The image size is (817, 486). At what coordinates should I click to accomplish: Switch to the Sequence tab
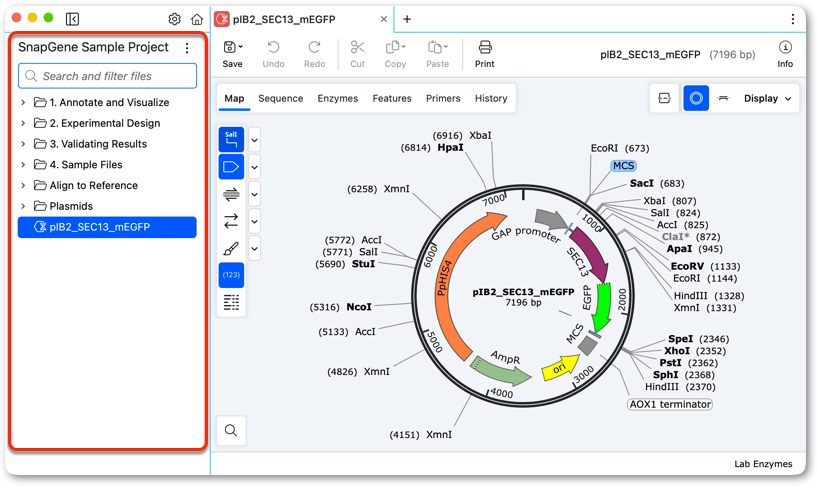point(280,98)
